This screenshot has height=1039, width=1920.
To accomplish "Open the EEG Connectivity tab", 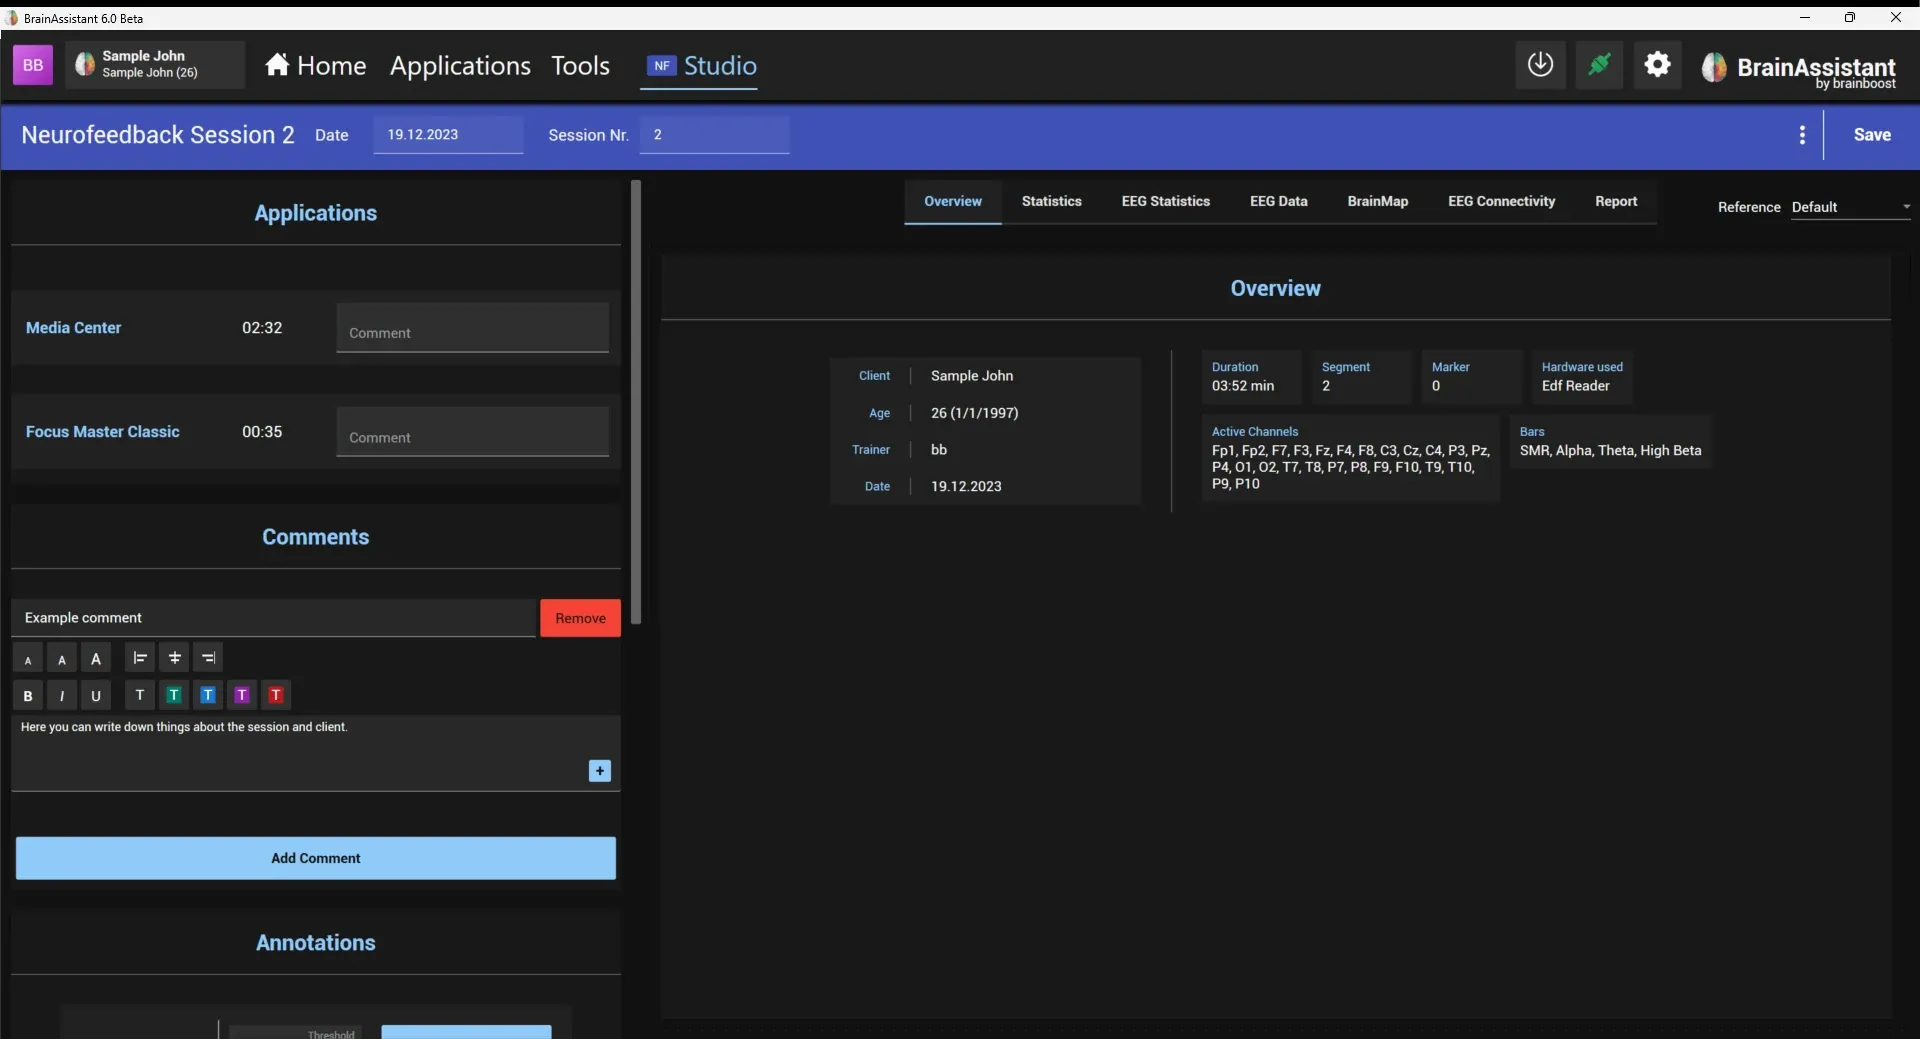I will pyautogui.click(x=1501, y=201).
